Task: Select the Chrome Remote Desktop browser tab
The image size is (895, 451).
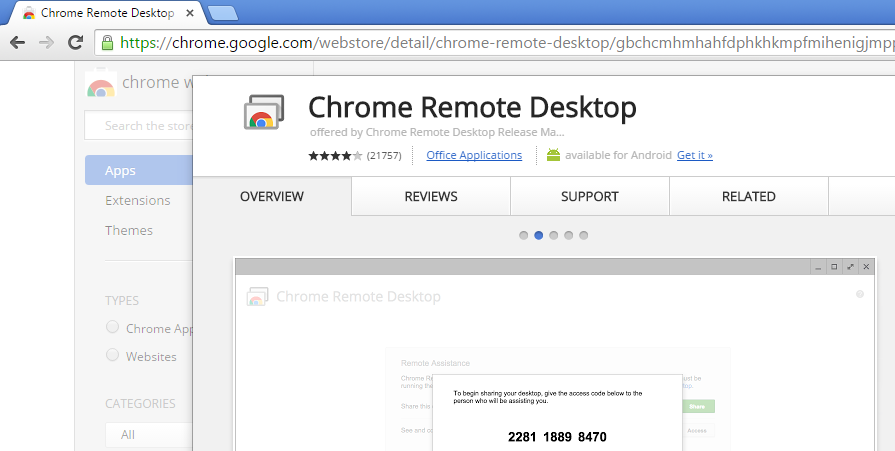Action: 107,13
